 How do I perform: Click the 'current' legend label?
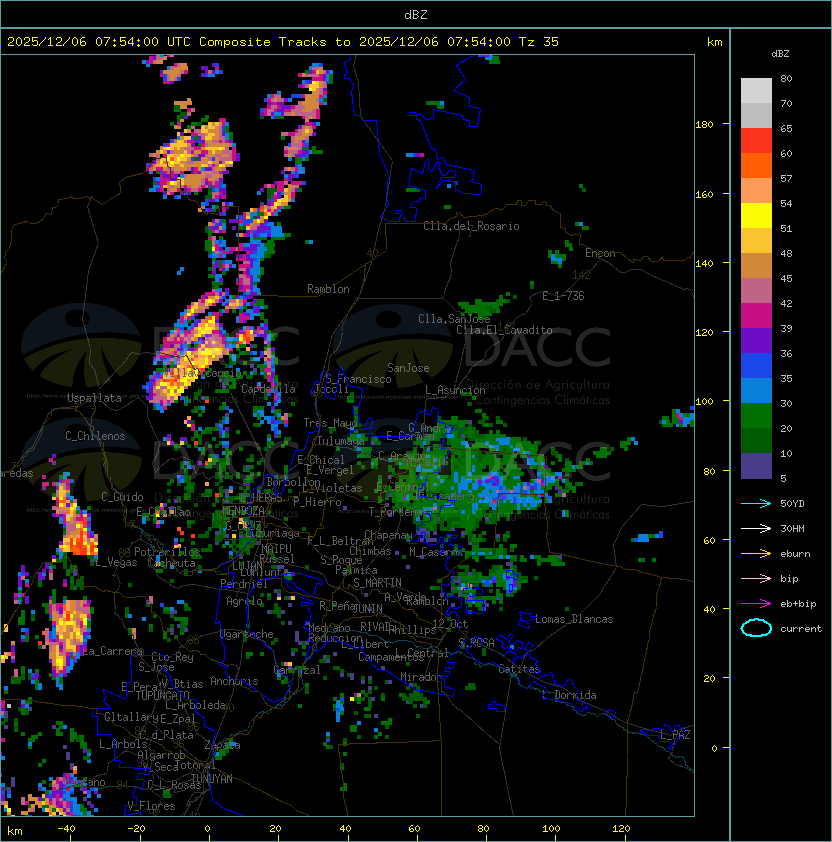tap(801, 628)
